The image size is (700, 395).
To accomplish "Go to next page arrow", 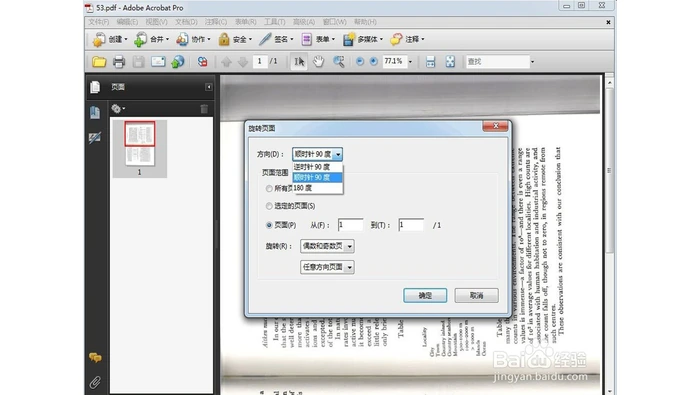I will click(242, 62).
